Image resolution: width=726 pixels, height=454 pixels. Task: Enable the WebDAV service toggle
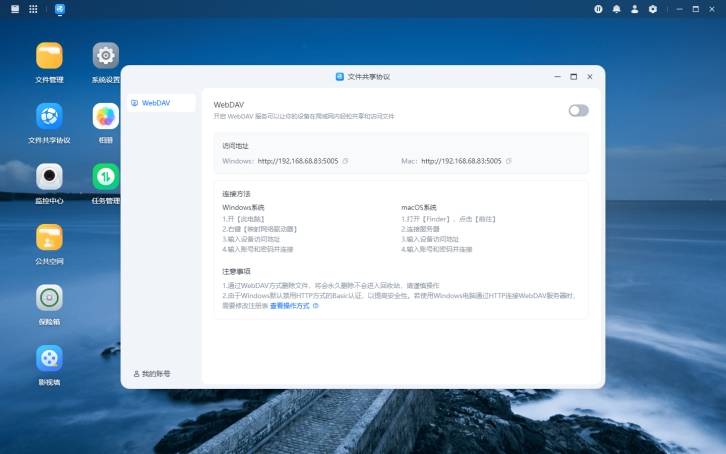578,110
